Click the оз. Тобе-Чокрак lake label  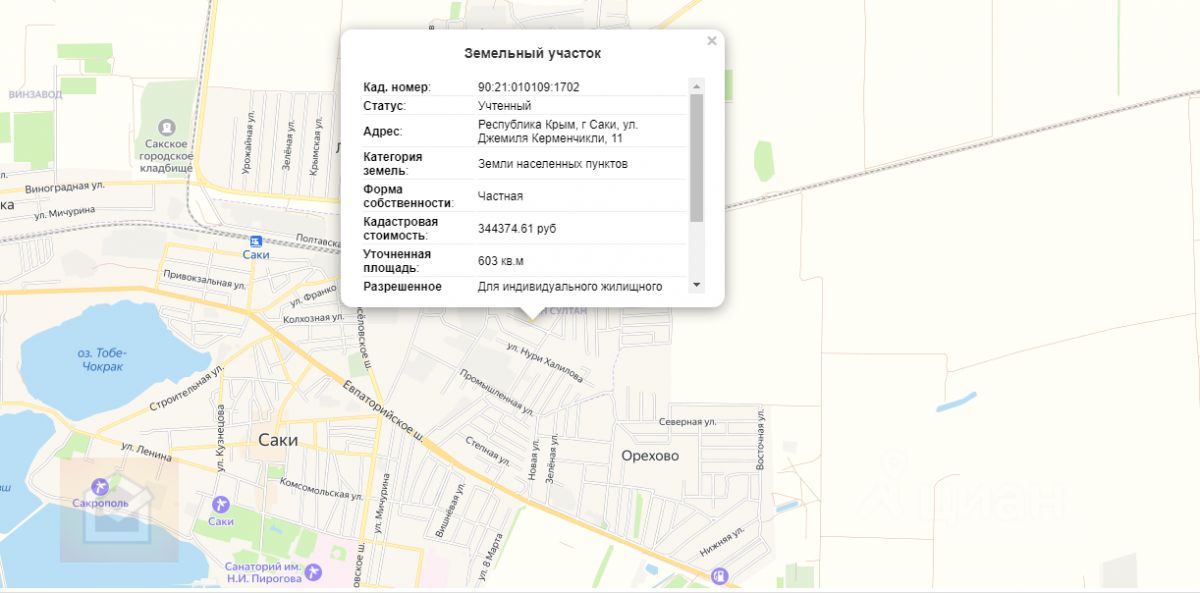pos(103,359)
